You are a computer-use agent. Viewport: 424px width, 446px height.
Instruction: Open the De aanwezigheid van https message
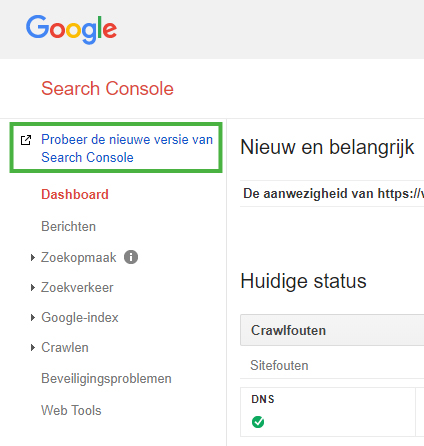(x=333, y=193)
